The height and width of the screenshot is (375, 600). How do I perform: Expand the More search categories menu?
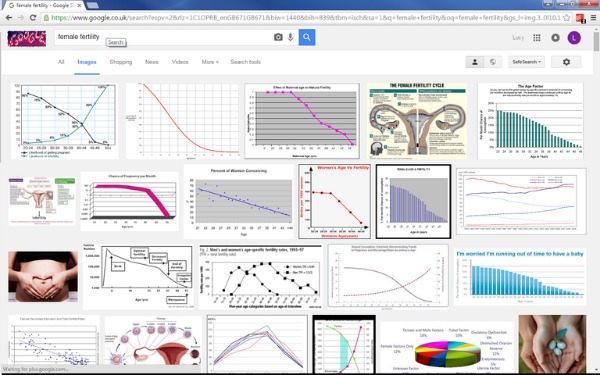click(x=210, y=62)
